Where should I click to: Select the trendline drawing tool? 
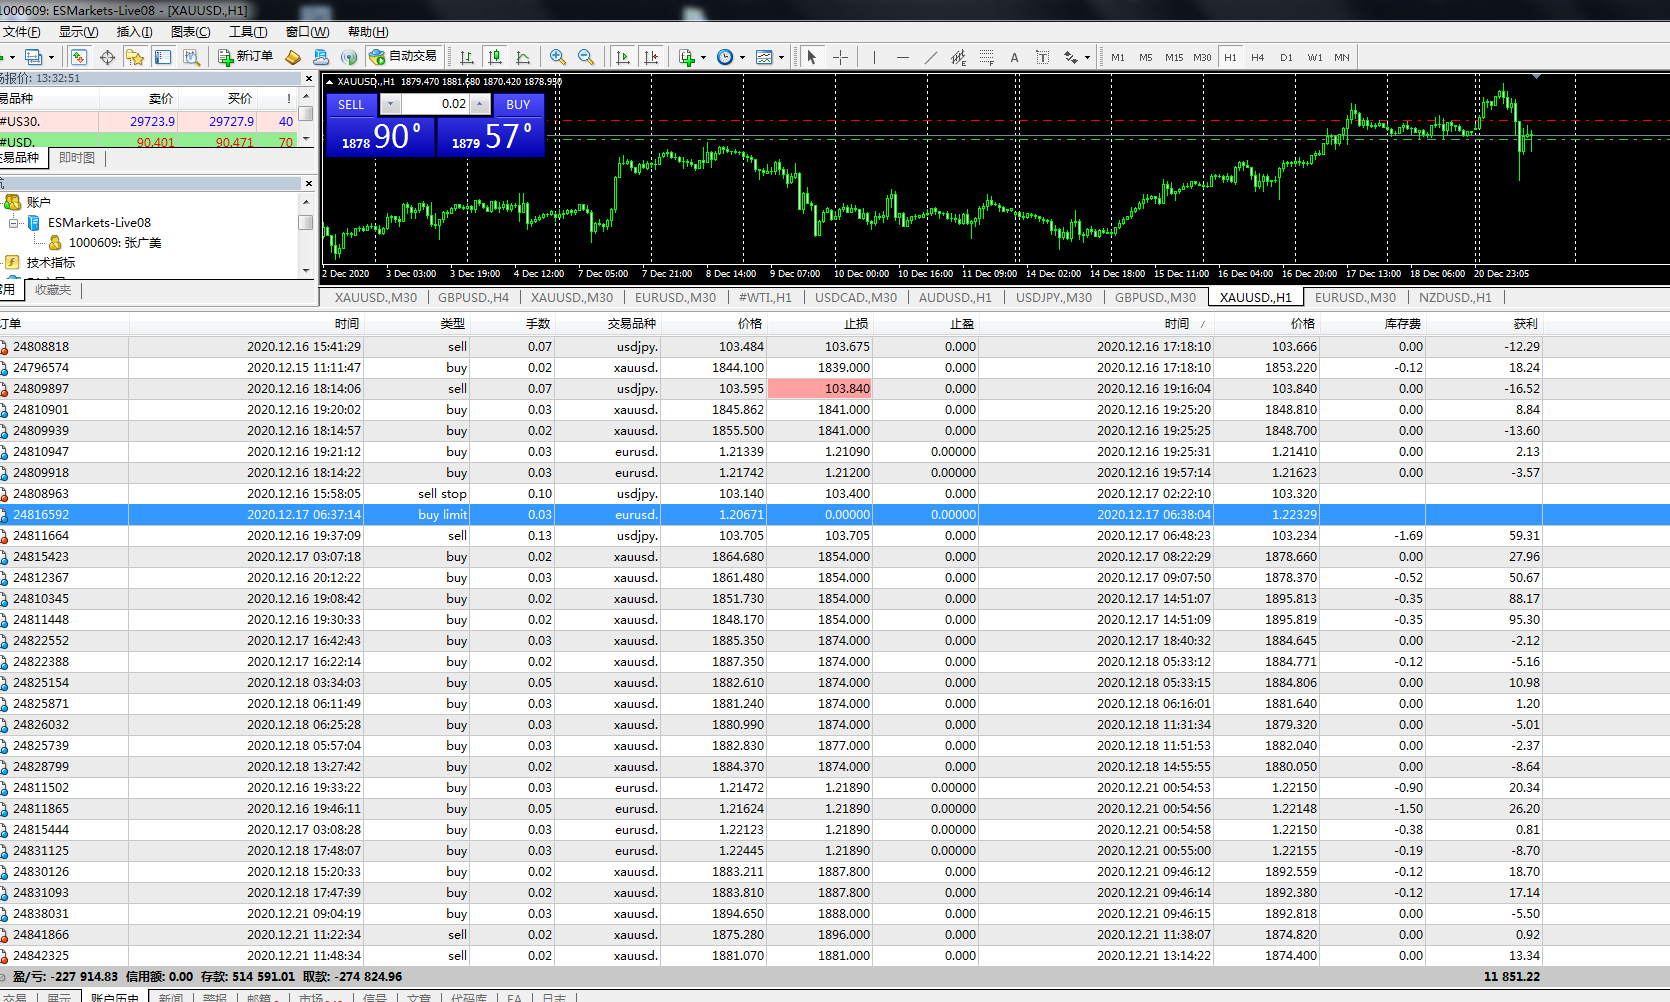[931, 57]
